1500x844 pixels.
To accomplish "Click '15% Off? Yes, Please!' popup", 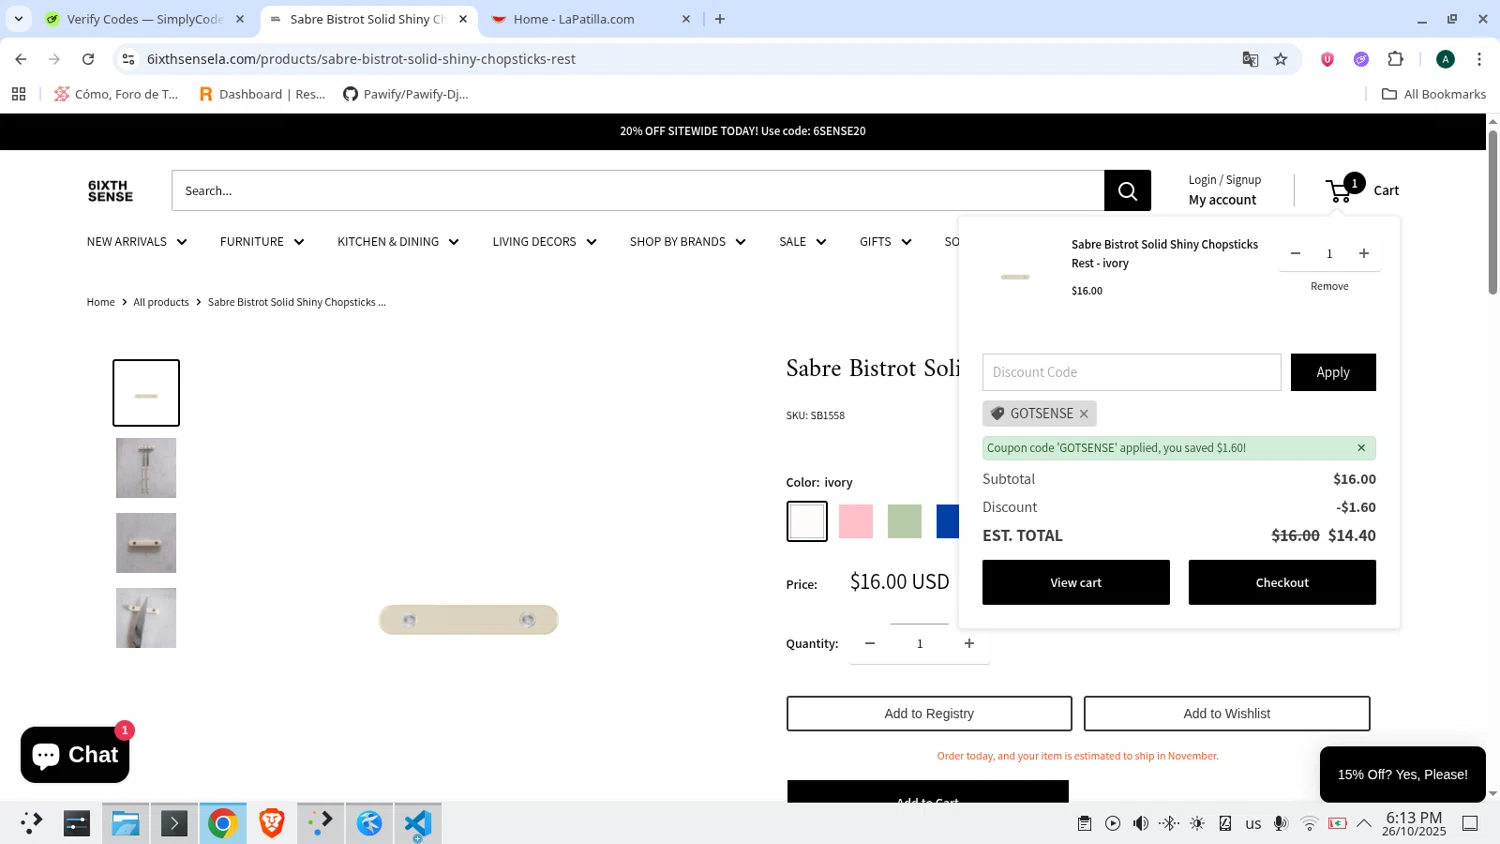I will tap(1402, 775).
